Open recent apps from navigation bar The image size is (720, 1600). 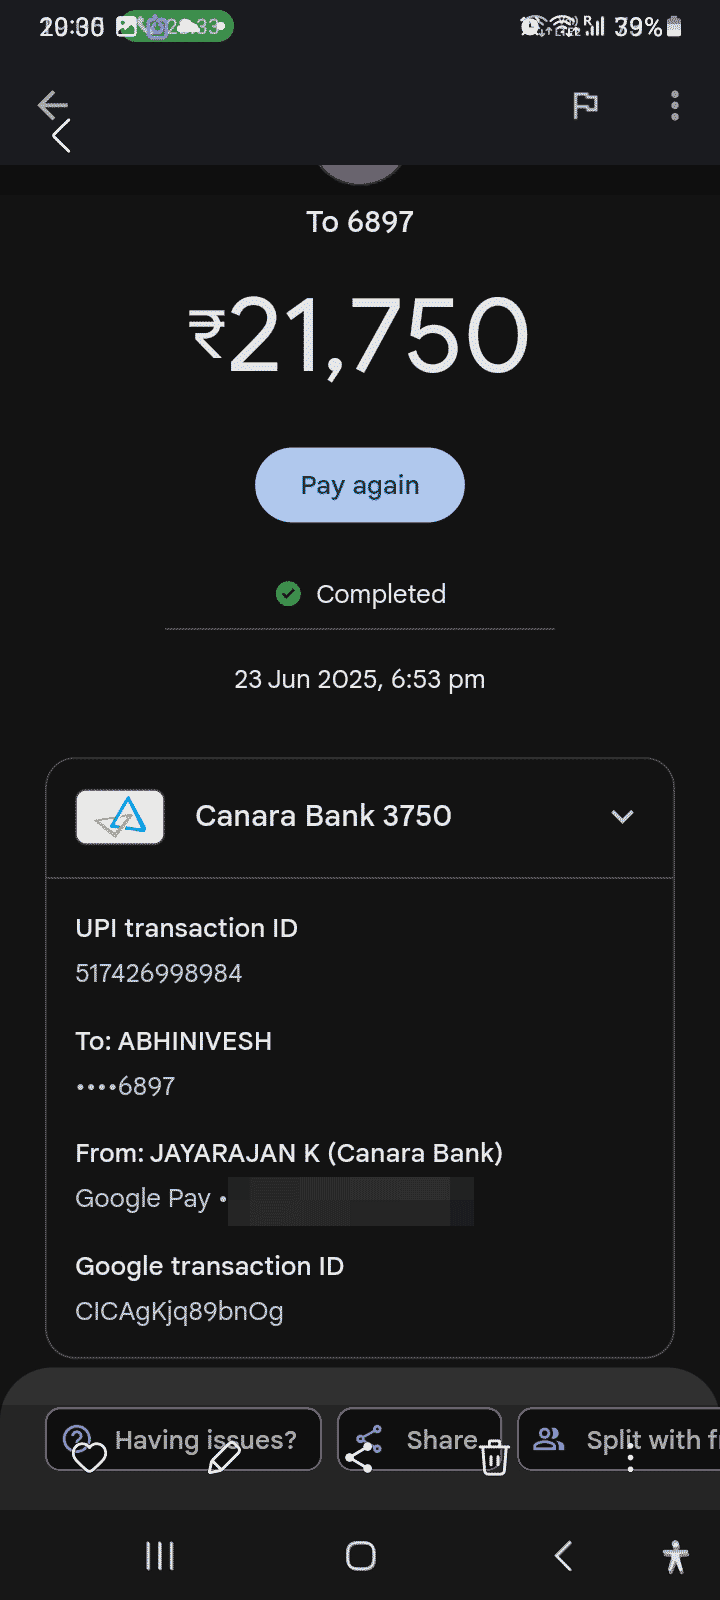coord(160,1556)
